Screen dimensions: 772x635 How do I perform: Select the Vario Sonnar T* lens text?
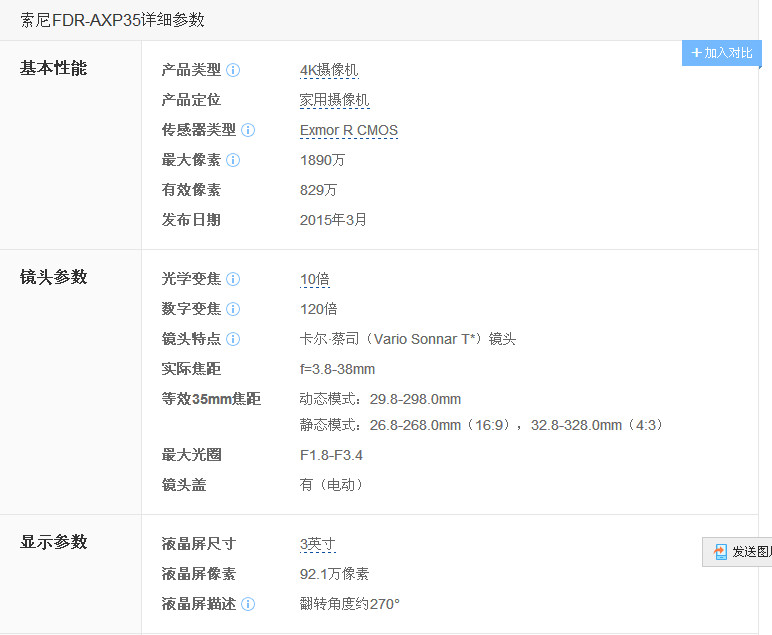[x=408, y=339]
